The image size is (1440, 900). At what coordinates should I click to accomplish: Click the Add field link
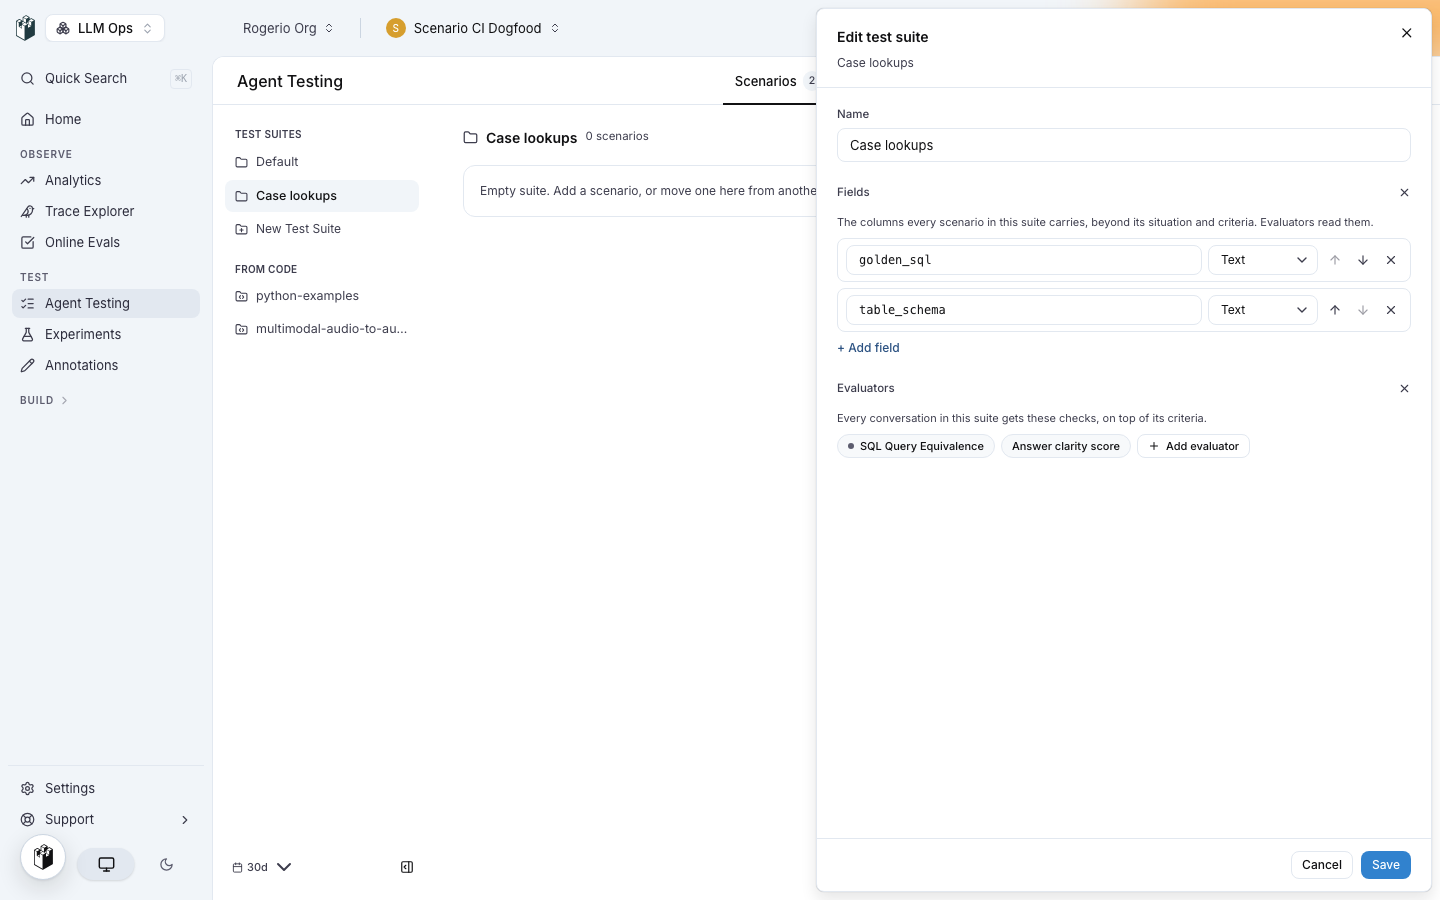pos(868,348)
